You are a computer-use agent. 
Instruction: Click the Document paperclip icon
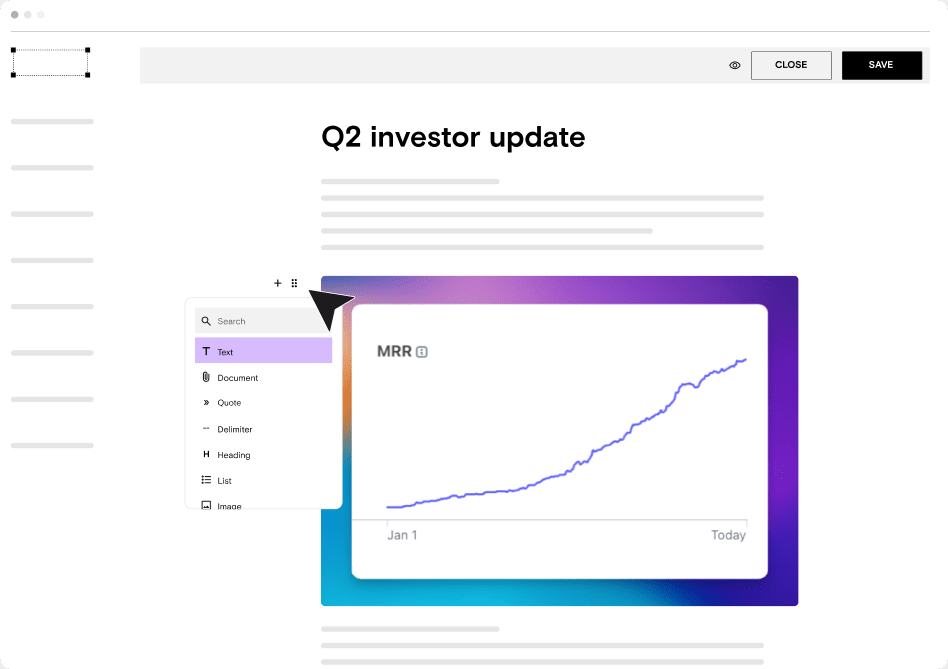(x=206, y=377)
